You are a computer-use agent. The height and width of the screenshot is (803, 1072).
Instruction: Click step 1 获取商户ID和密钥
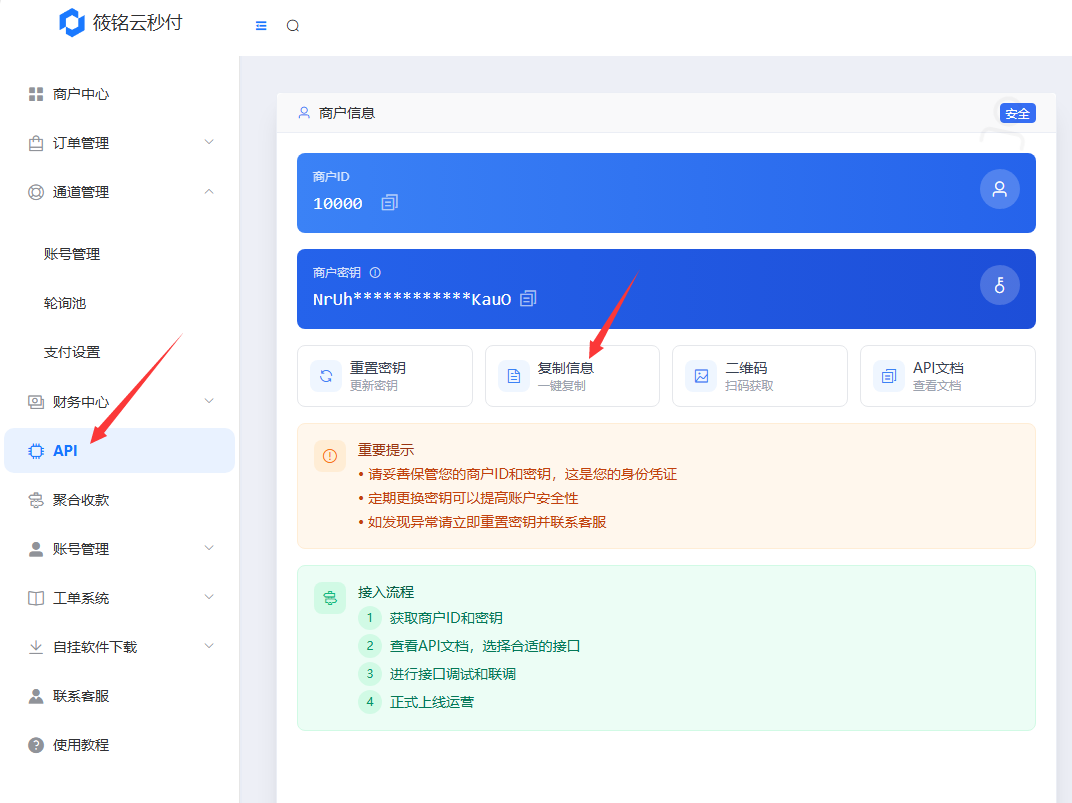446,618
